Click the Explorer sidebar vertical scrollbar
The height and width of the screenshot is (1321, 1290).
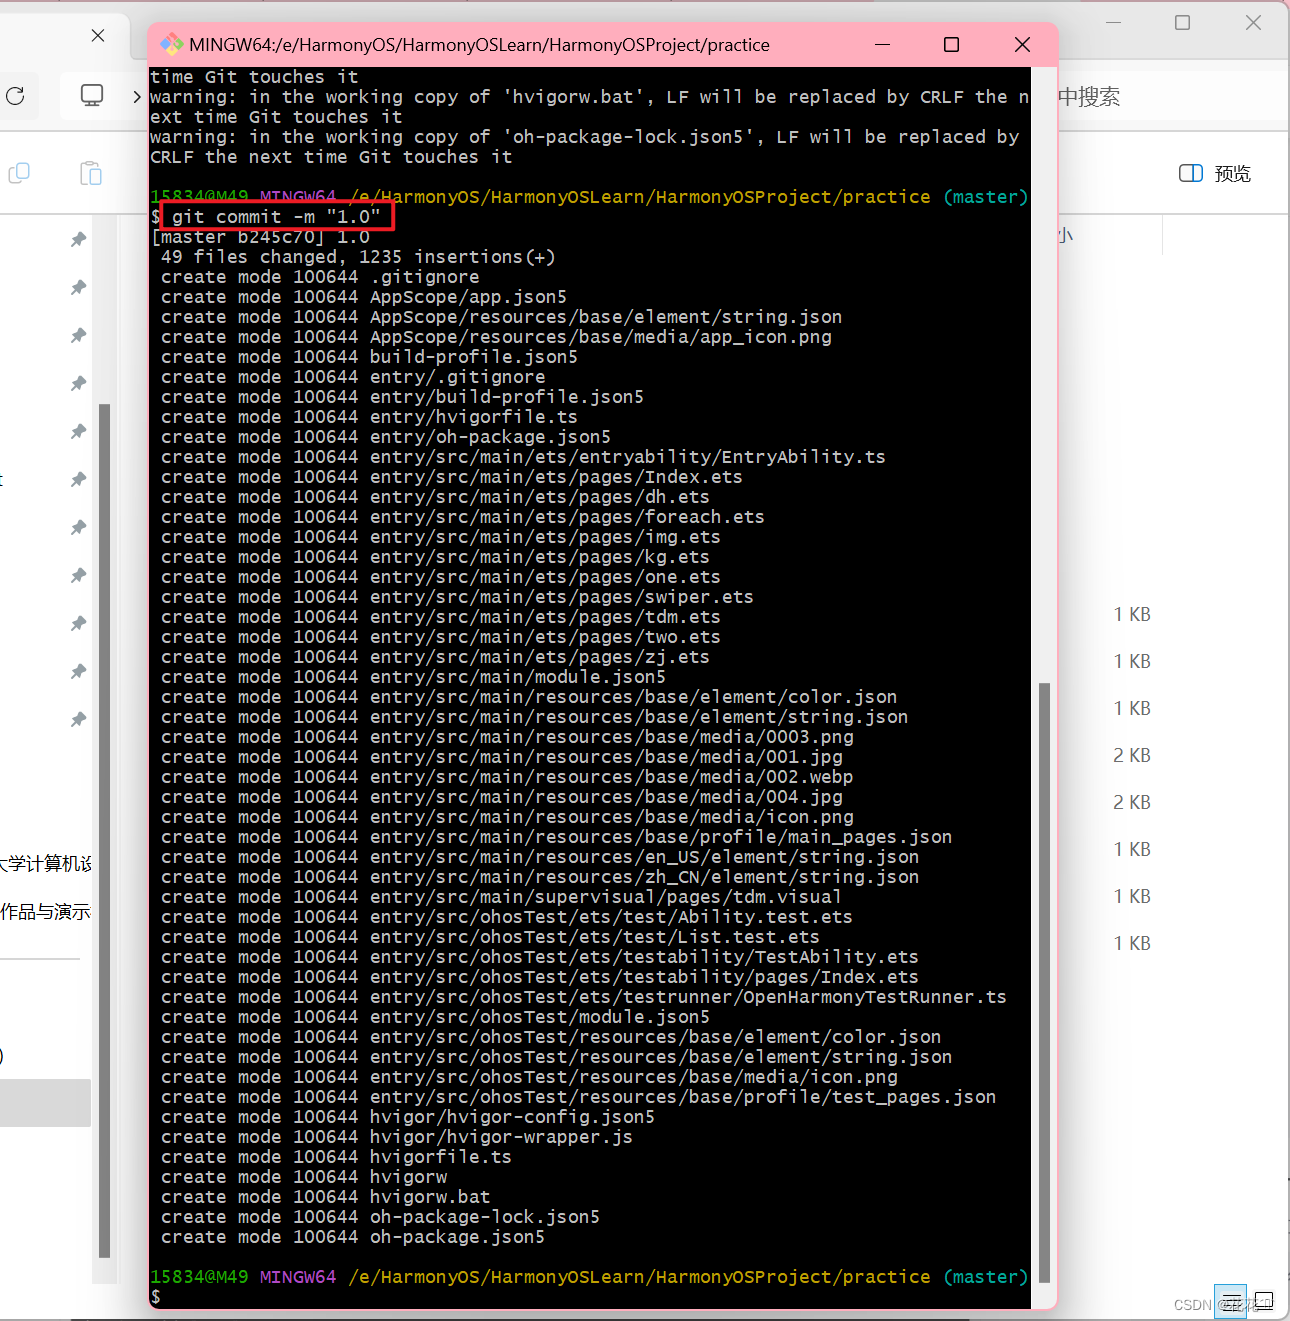[104, 830]
